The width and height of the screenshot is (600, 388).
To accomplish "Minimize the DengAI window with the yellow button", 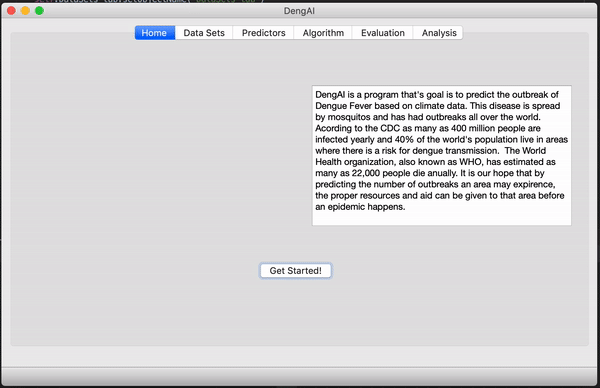I will tap(25, 11).
